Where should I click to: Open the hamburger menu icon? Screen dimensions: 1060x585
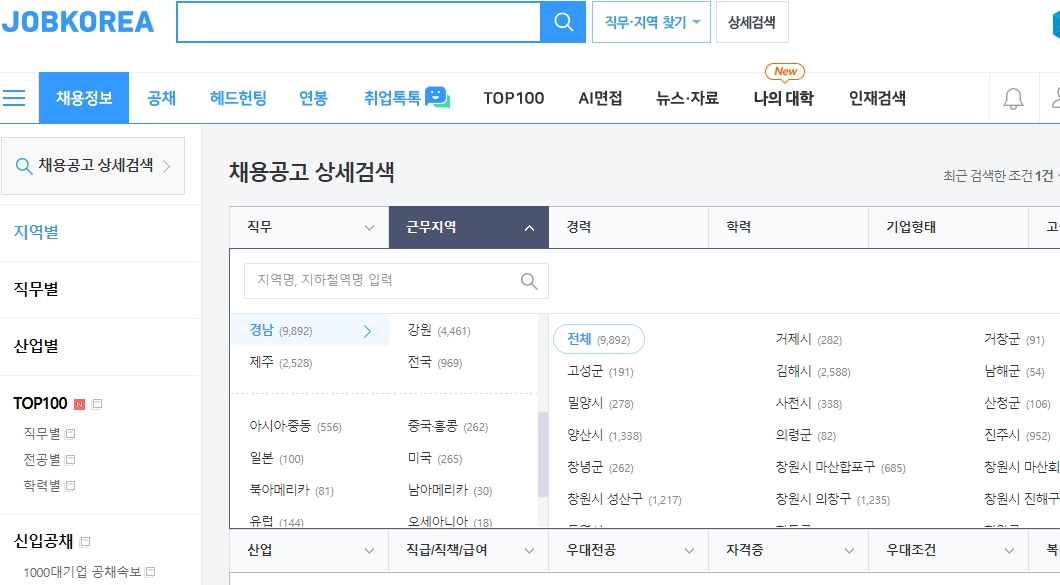click(x=14, y=98)
